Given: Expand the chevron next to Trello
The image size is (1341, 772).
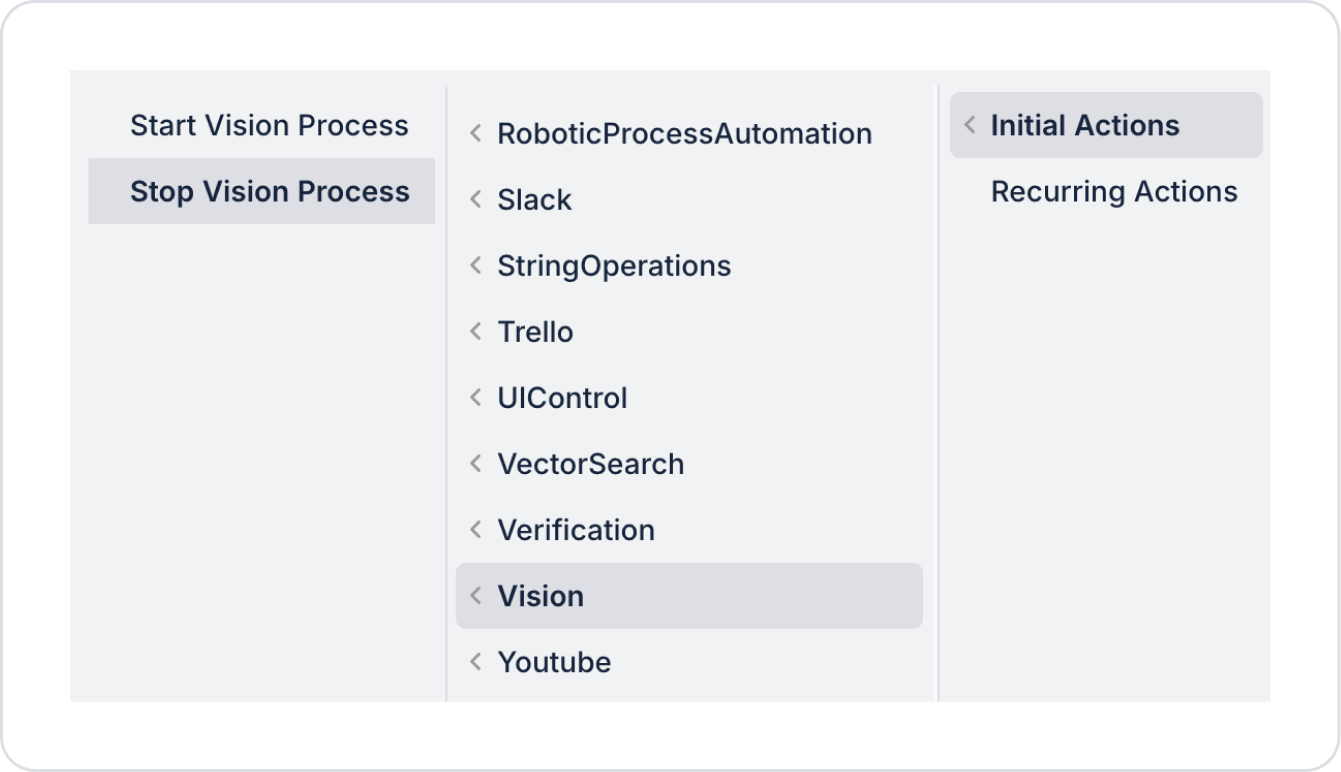Looking at the screenshot, I should [476, 332].
